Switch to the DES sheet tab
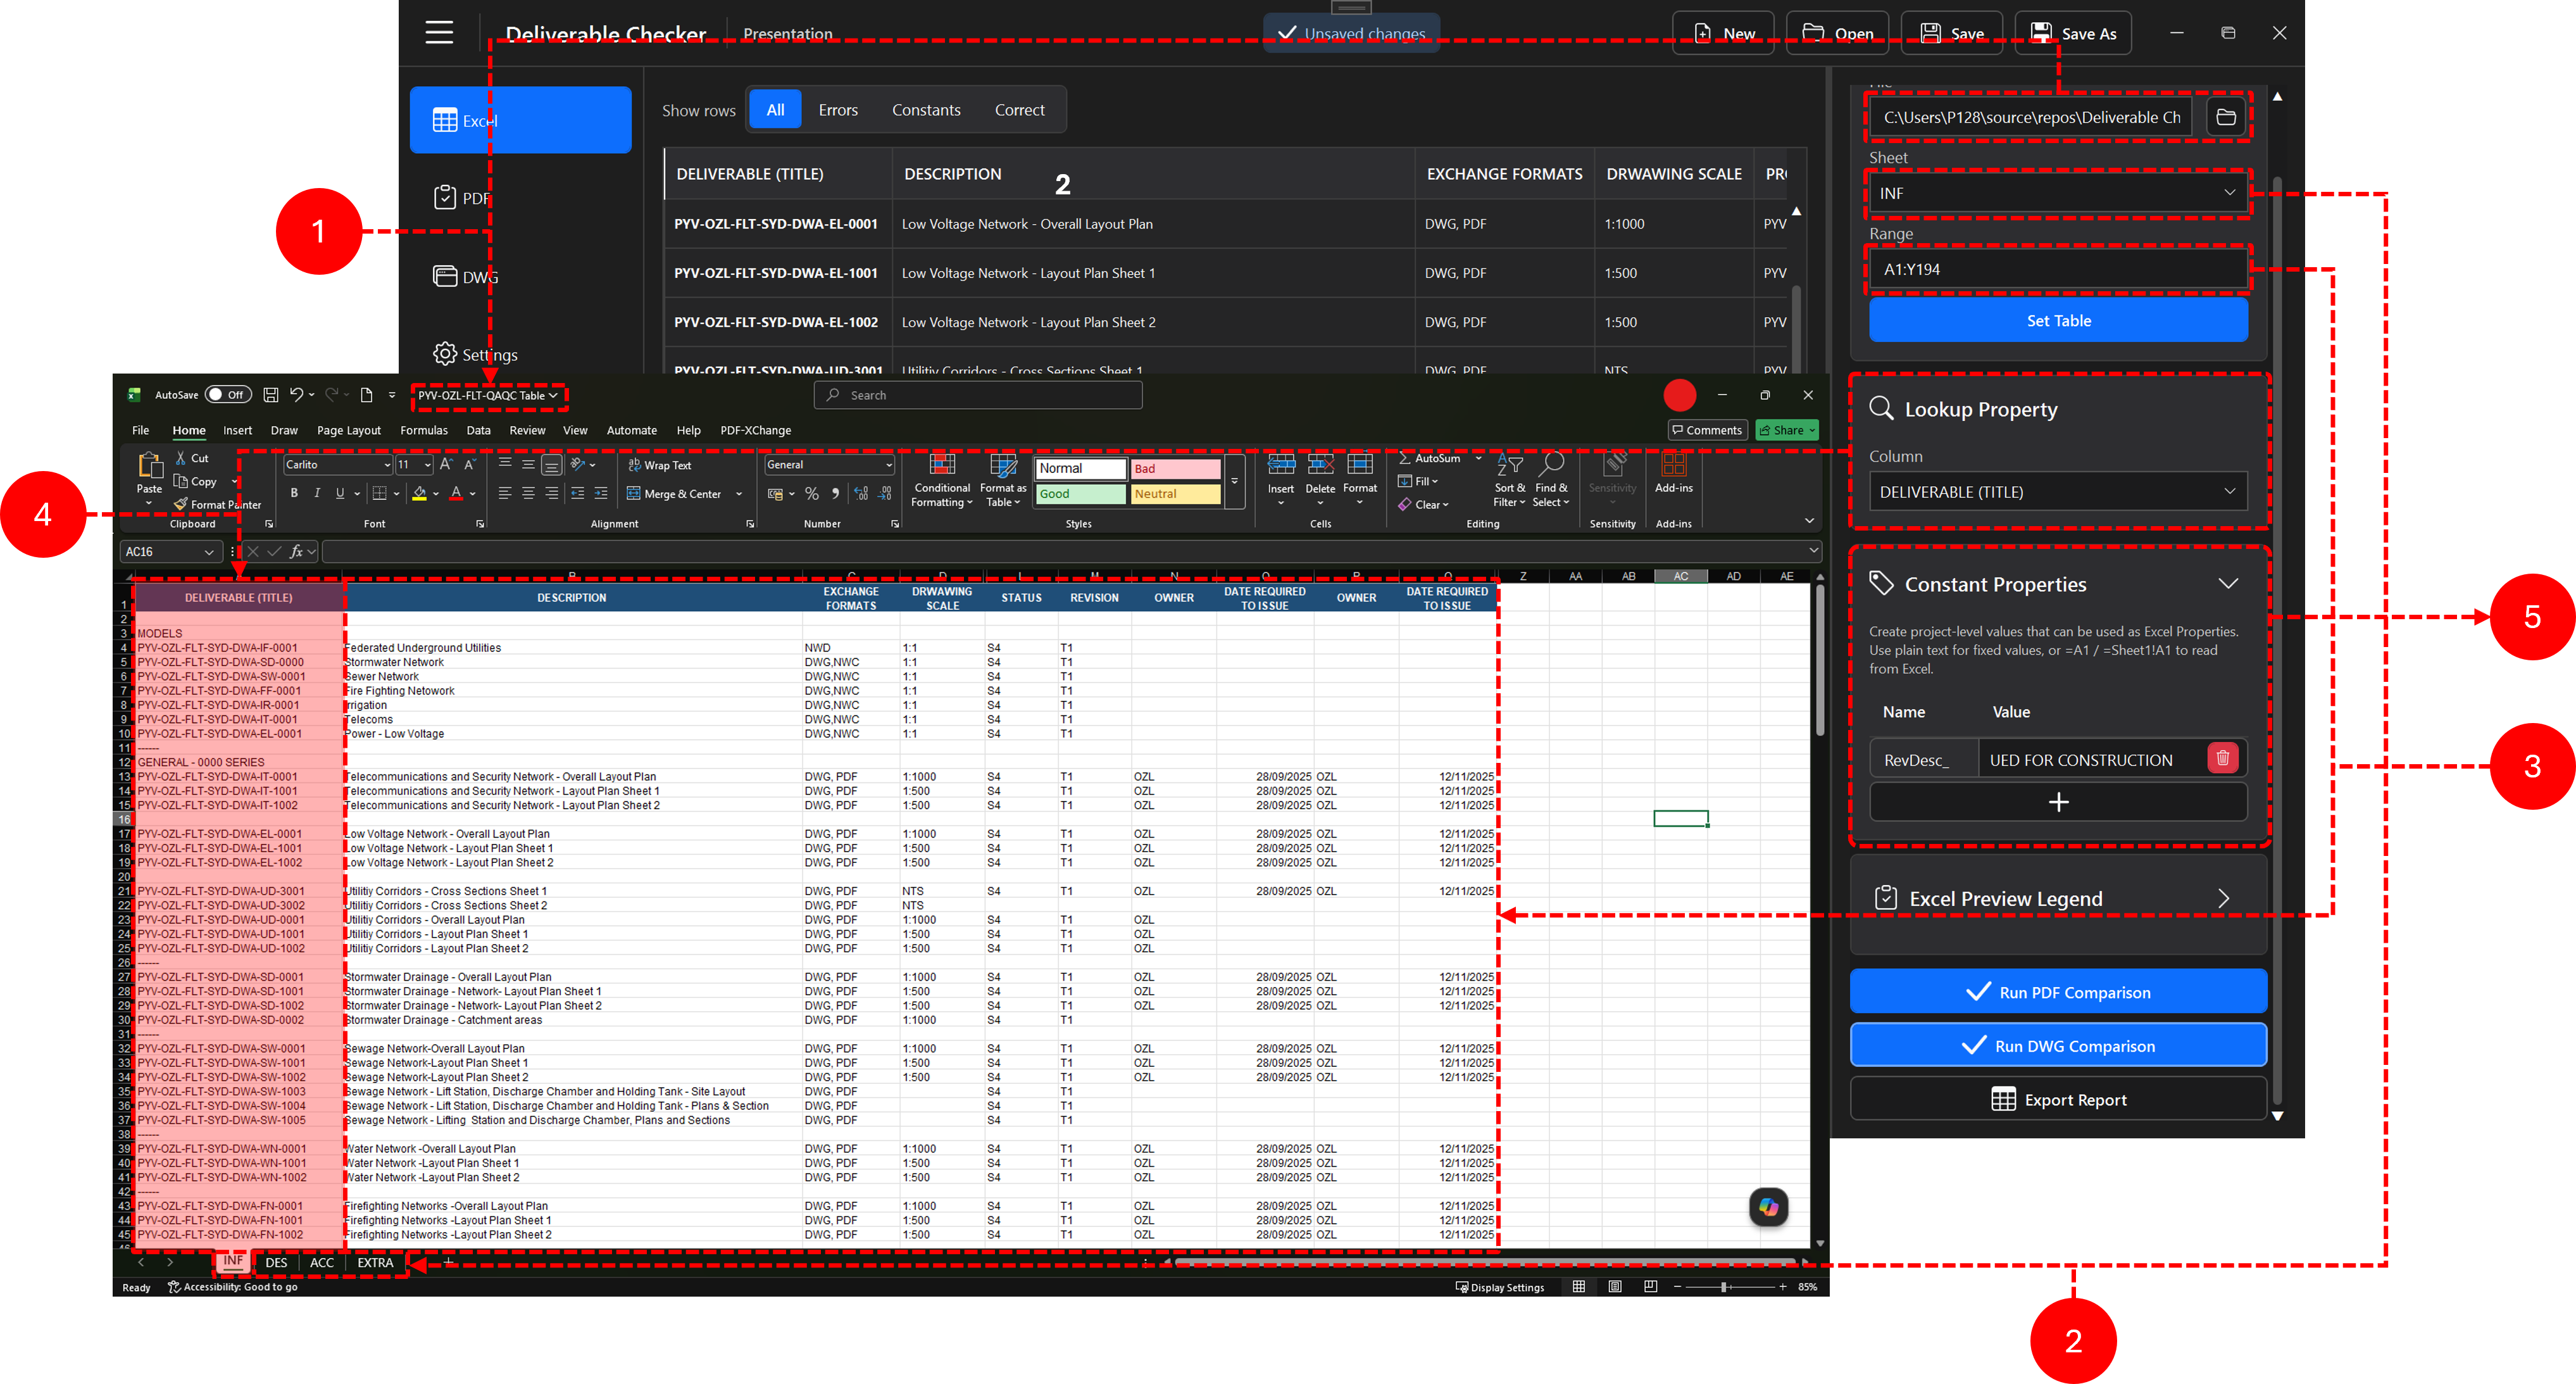This screenshot has height=1384, width=2576. pyautogui.click(x=276, y=1262)
